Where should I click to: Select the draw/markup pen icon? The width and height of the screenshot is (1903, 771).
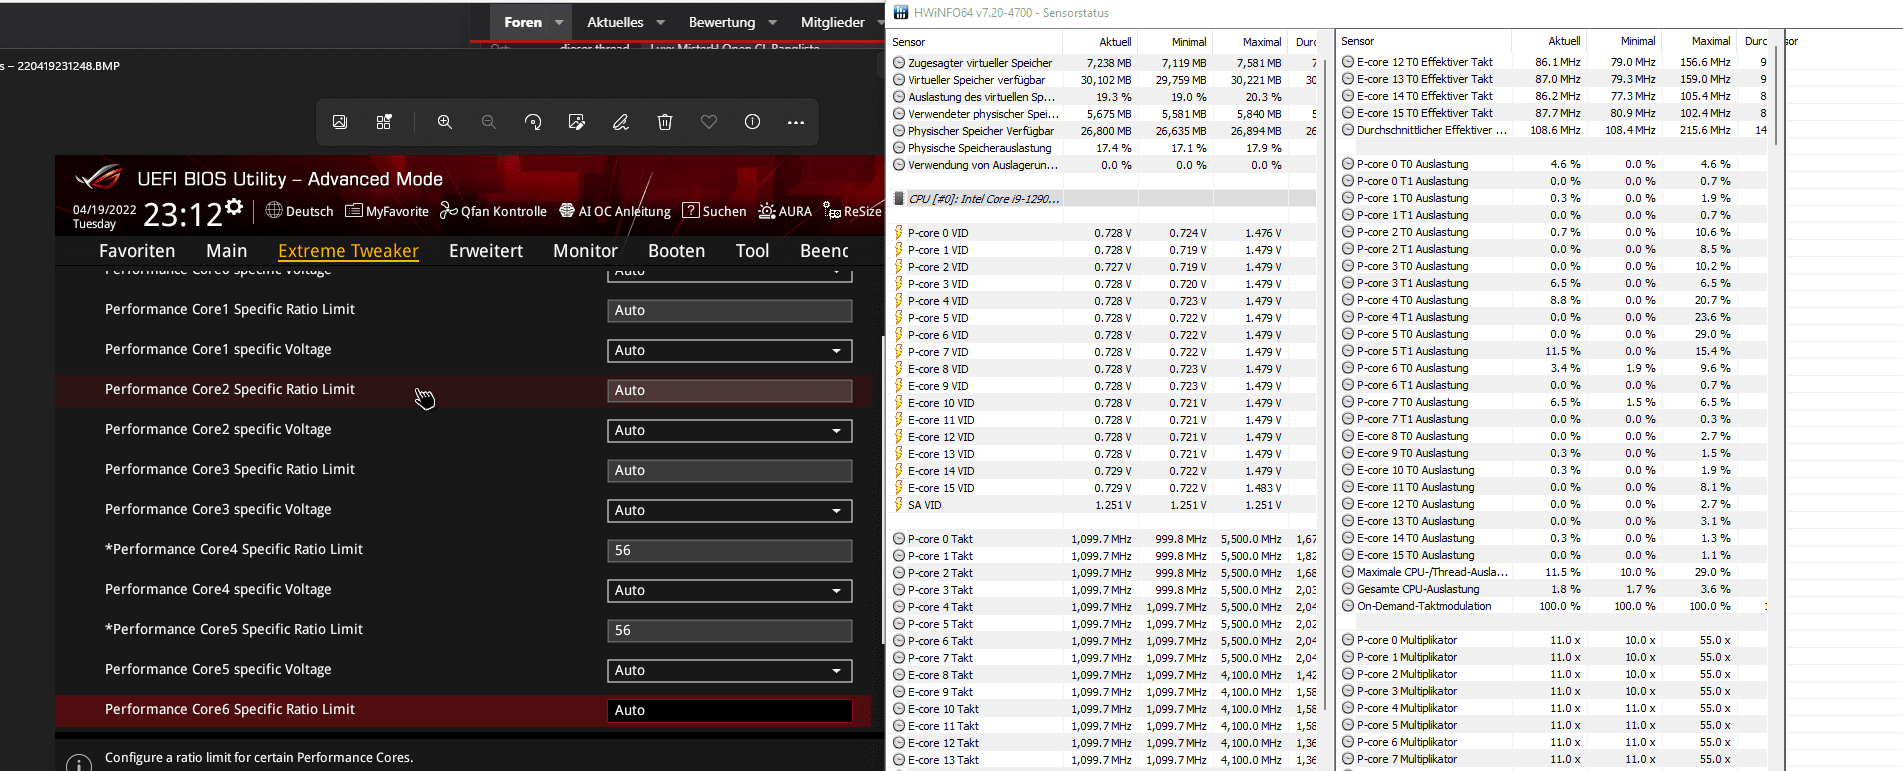[x=621, y=122]
